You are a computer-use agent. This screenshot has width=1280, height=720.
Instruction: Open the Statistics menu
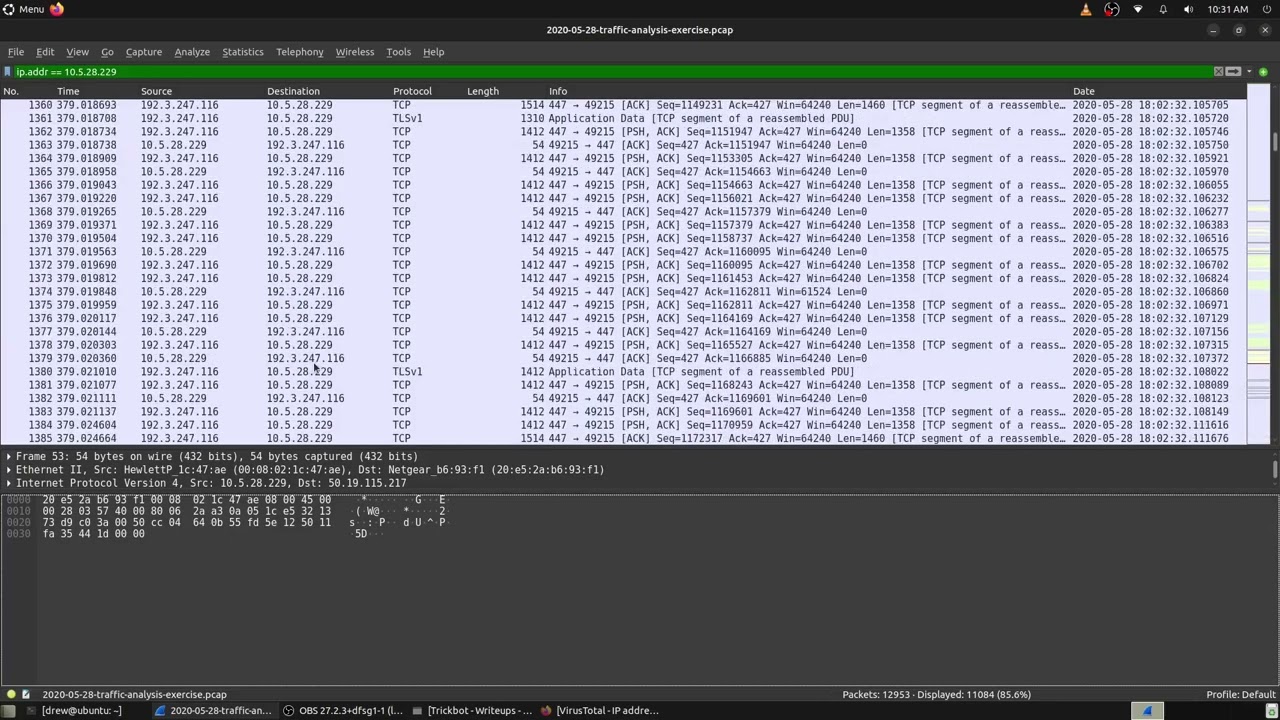(x=243, y=52)
